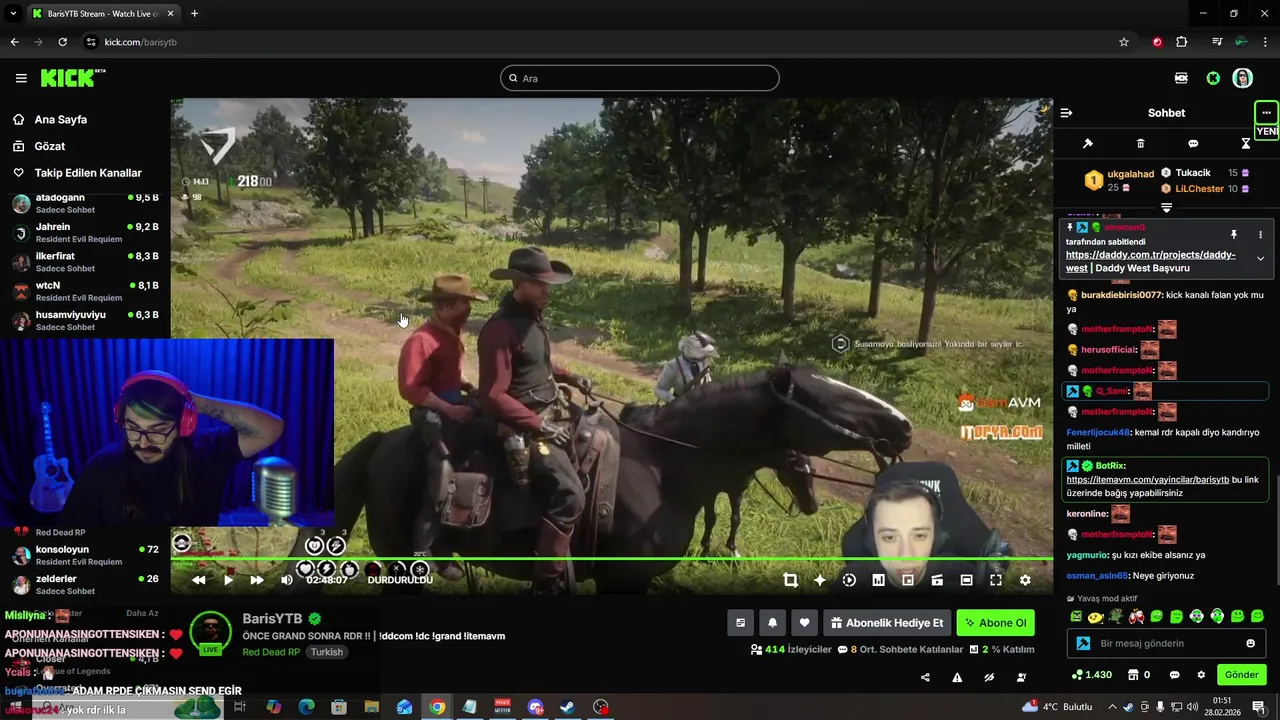This screenshot has width=1280, height=720.
Task: Open Ana Sayfa in the sidebar
Action: click(x=61, y=119)
